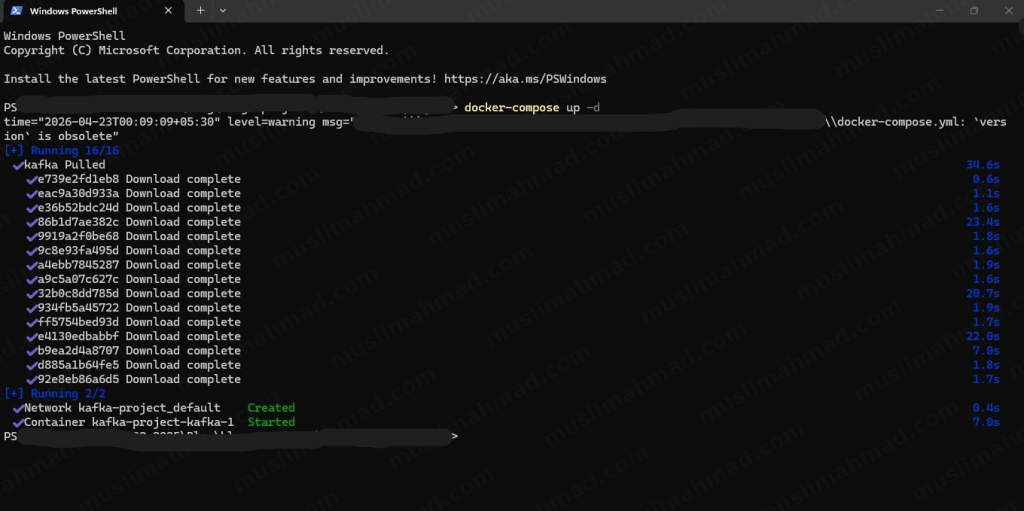Open the new tab profile dropdown

pyautogui.click(x=223, y=10)
